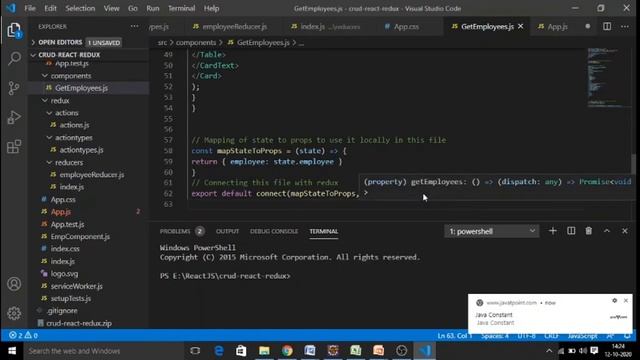Click the volume icon in system tray
Image resolution: width=640 pixels, height=360 pixels.
pyautogui.click(x=583, y=351)
